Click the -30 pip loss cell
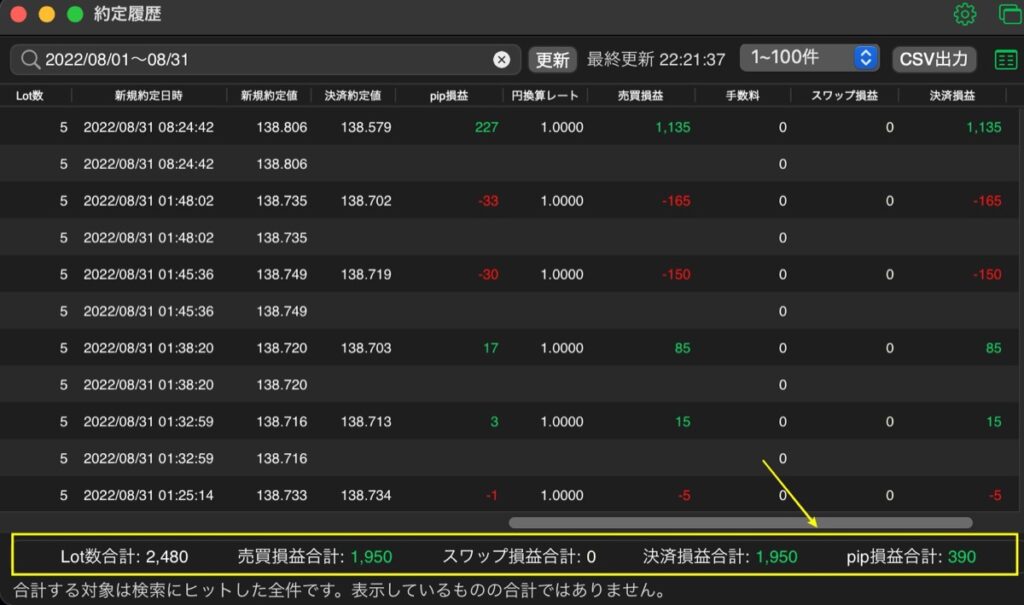 pyautogui.click(x=488, y=274)
